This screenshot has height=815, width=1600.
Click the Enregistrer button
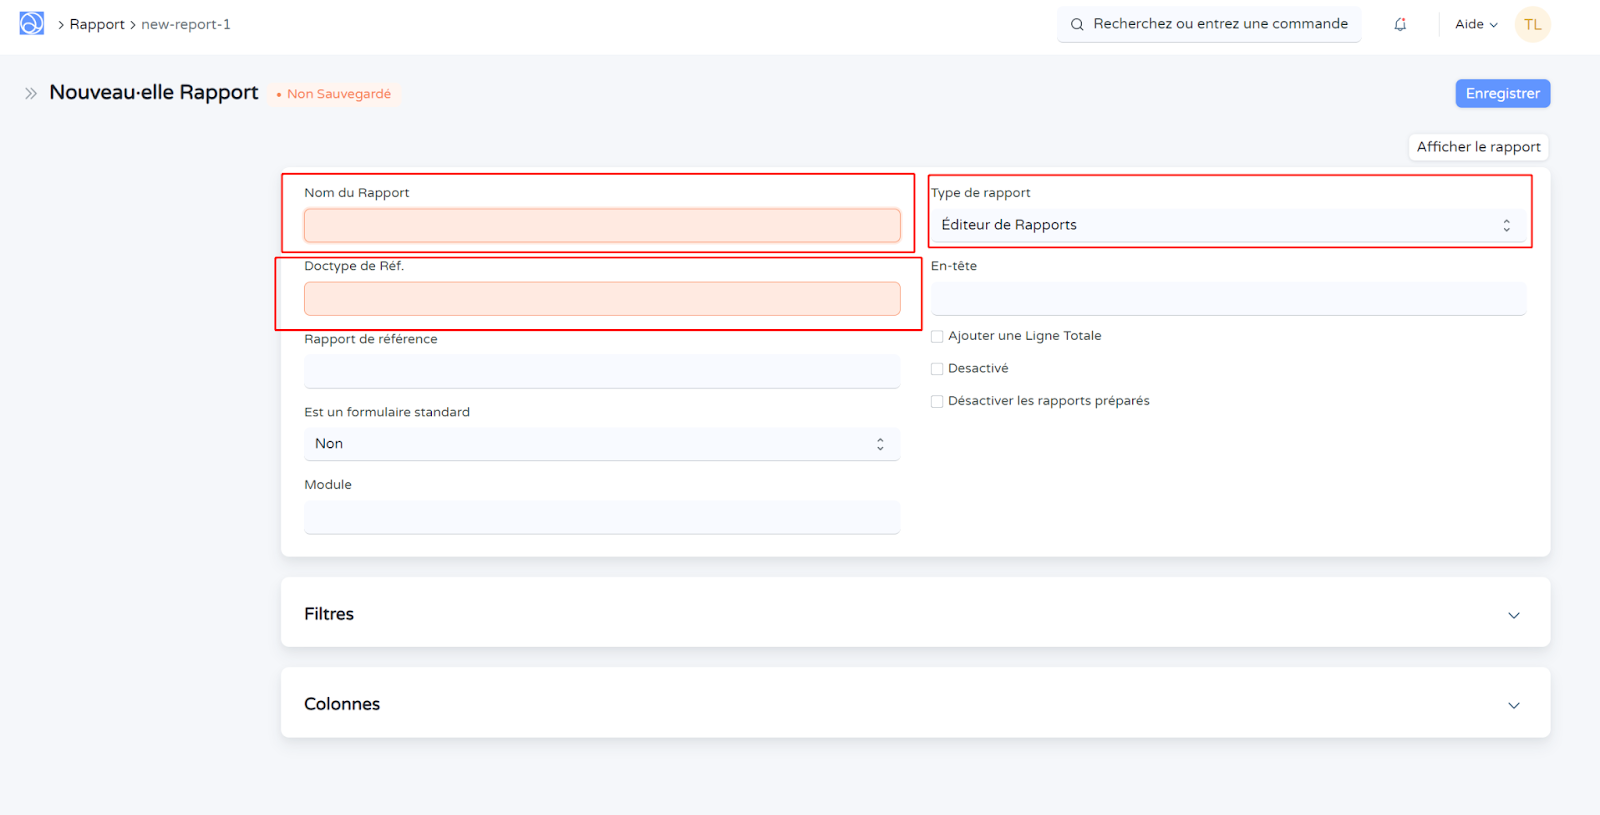1502,94
